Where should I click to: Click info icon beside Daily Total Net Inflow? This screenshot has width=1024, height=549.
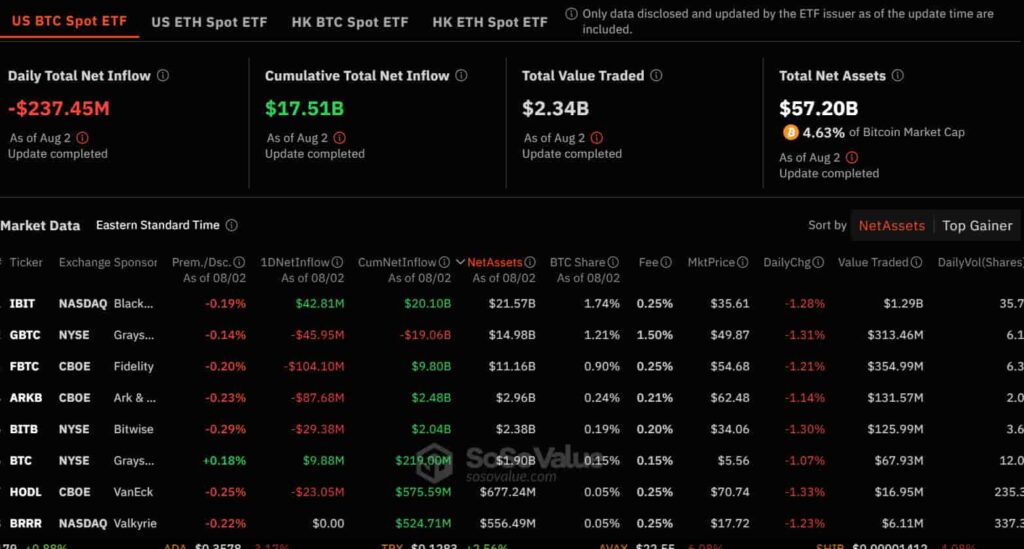163,76
